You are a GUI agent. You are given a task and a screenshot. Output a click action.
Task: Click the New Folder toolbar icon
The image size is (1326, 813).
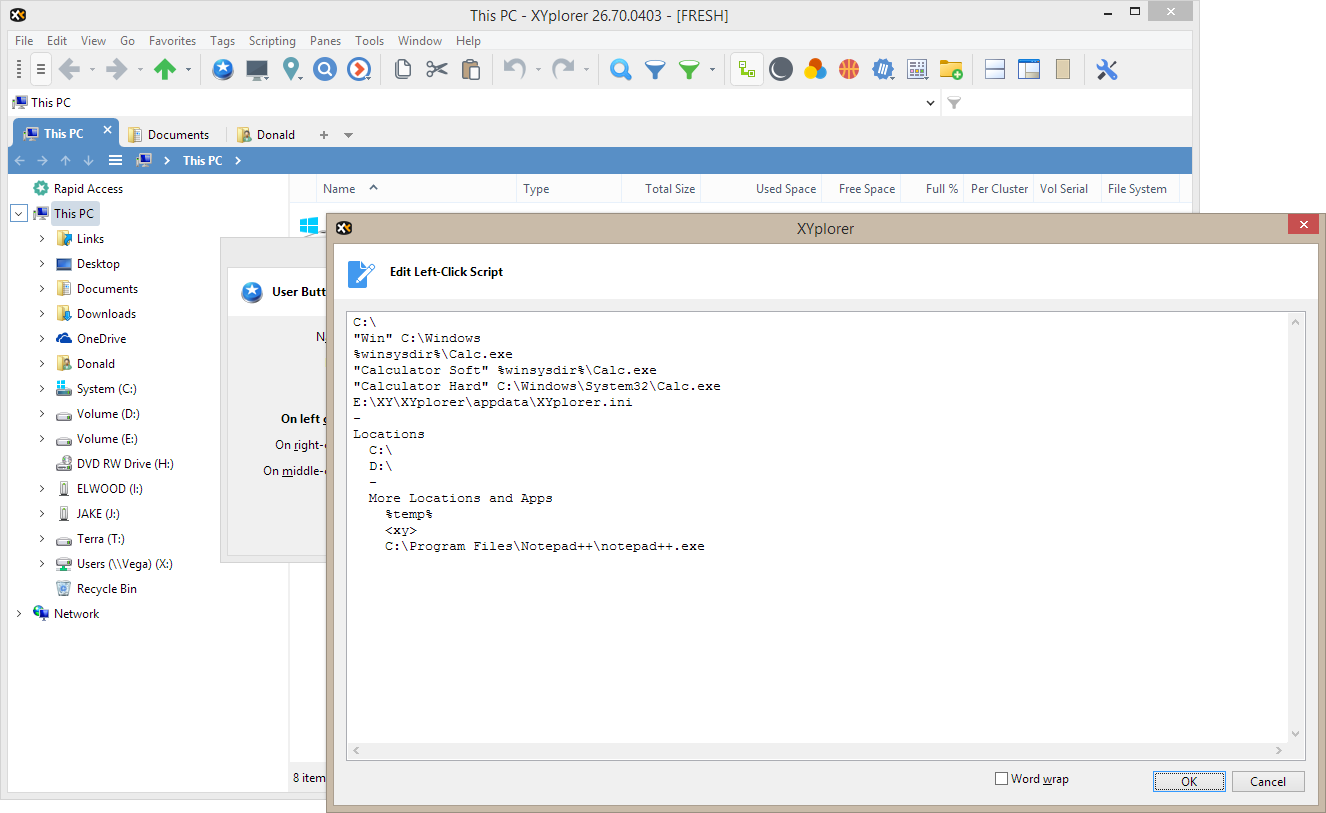coord(950,69)
